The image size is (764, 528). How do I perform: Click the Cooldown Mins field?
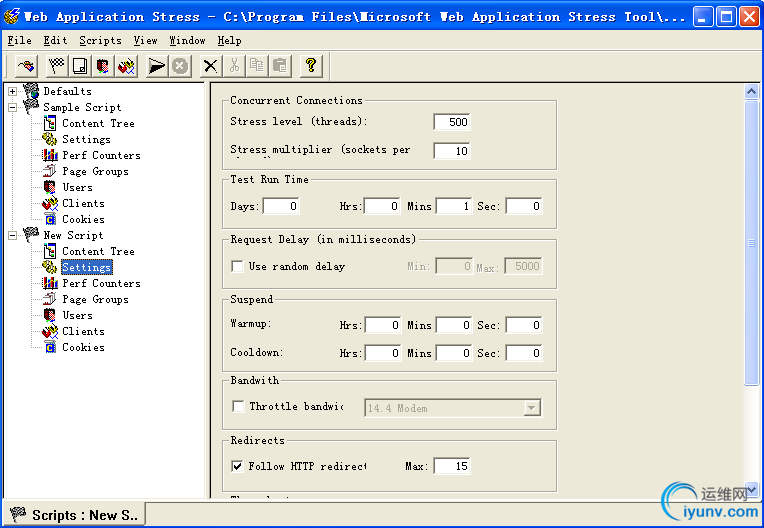click(x=454, y=353)
